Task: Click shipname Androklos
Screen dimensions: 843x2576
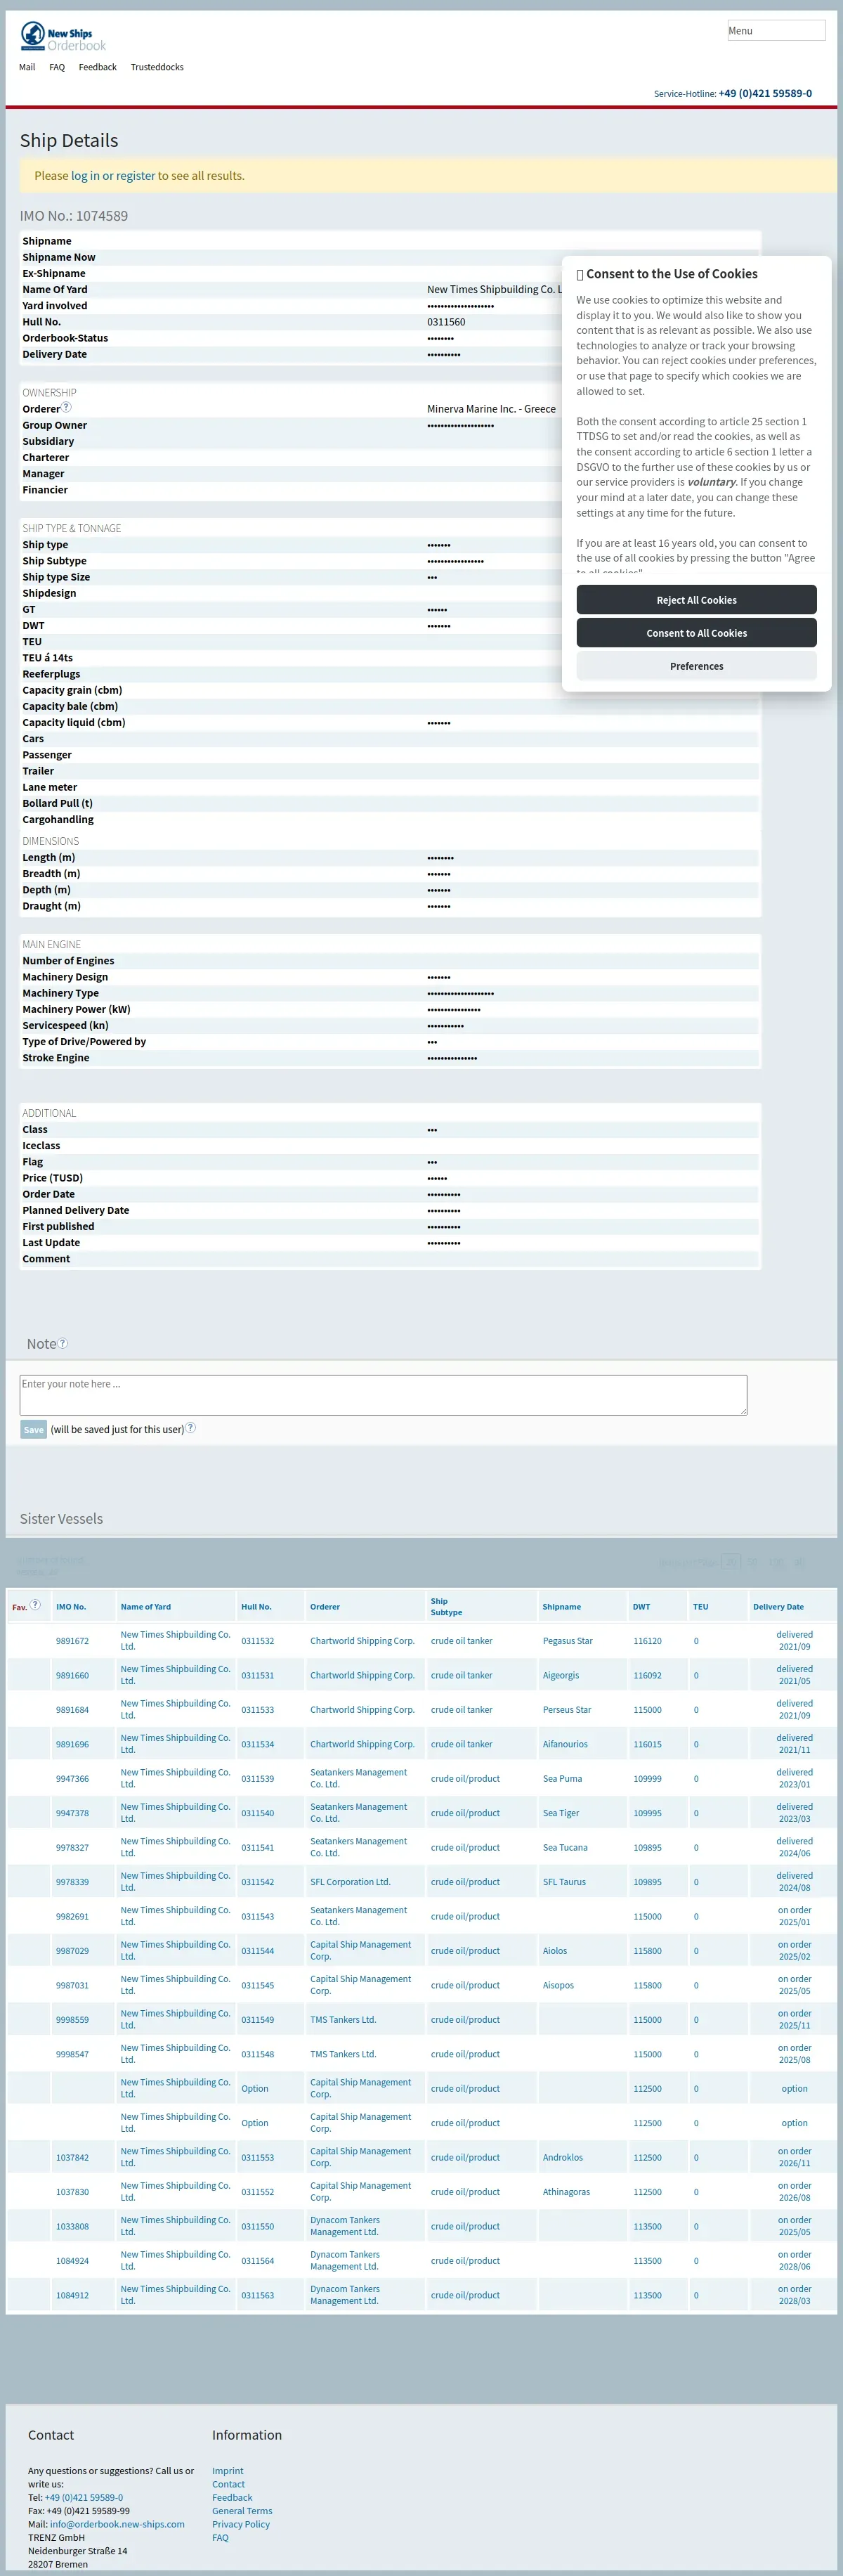Action: [563, 2158]
